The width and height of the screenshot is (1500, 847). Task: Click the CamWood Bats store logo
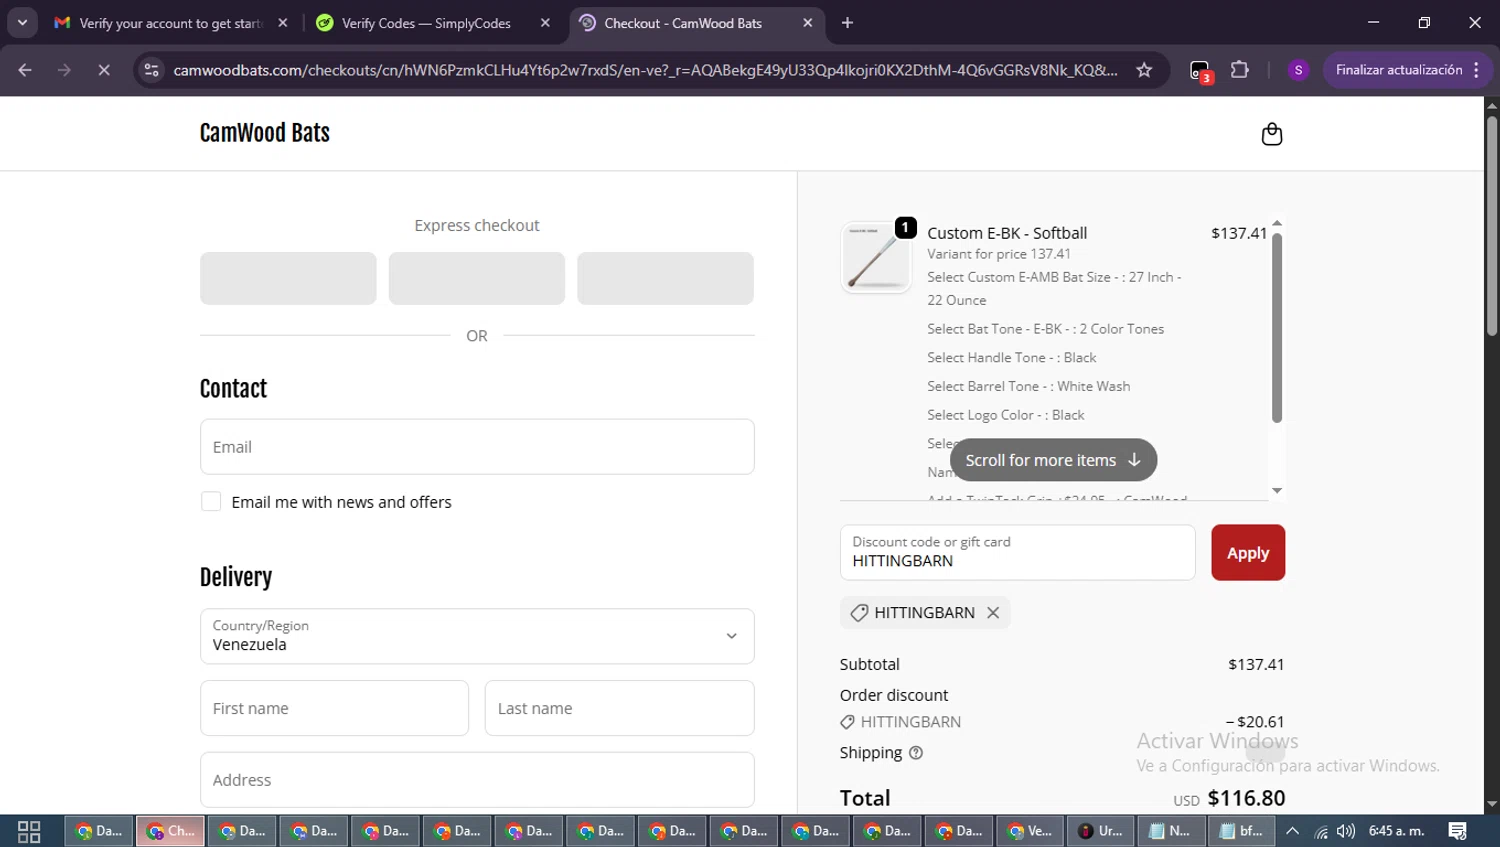[265, 133]
